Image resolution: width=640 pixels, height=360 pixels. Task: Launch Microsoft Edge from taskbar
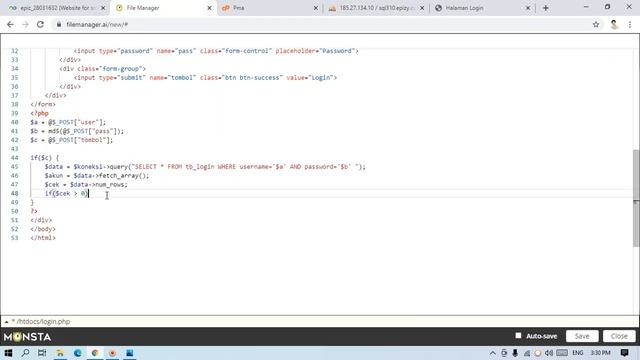(78, 353)
